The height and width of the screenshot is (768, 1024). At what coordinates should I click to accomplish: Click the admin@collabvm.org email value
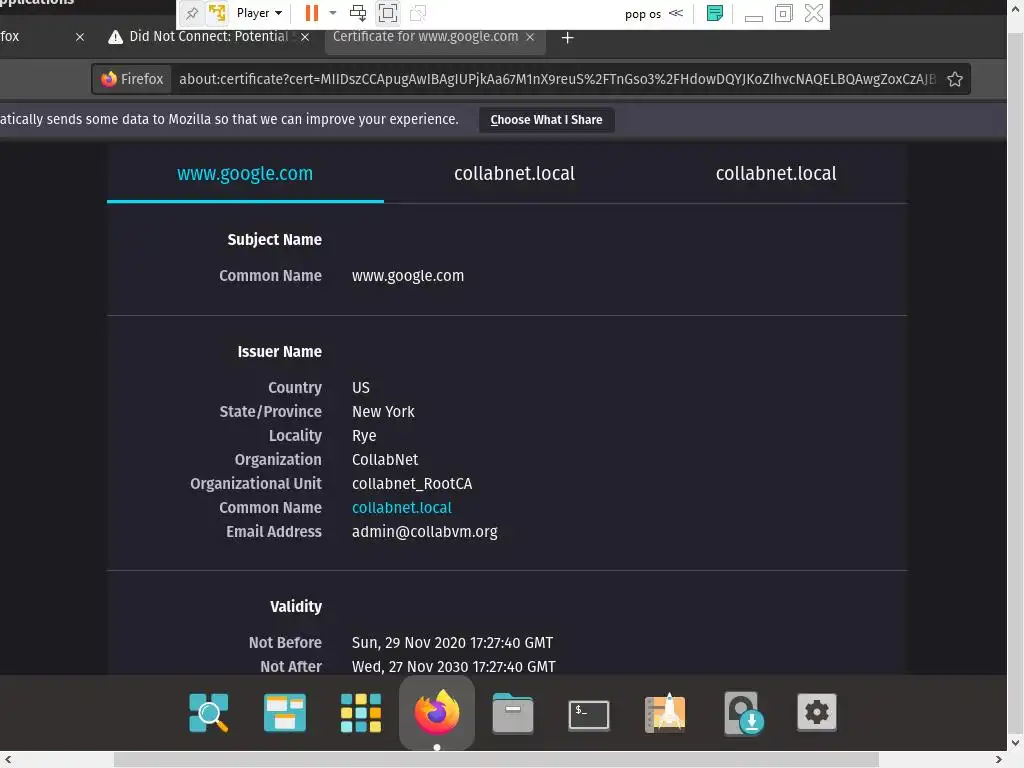pos(424,532)
